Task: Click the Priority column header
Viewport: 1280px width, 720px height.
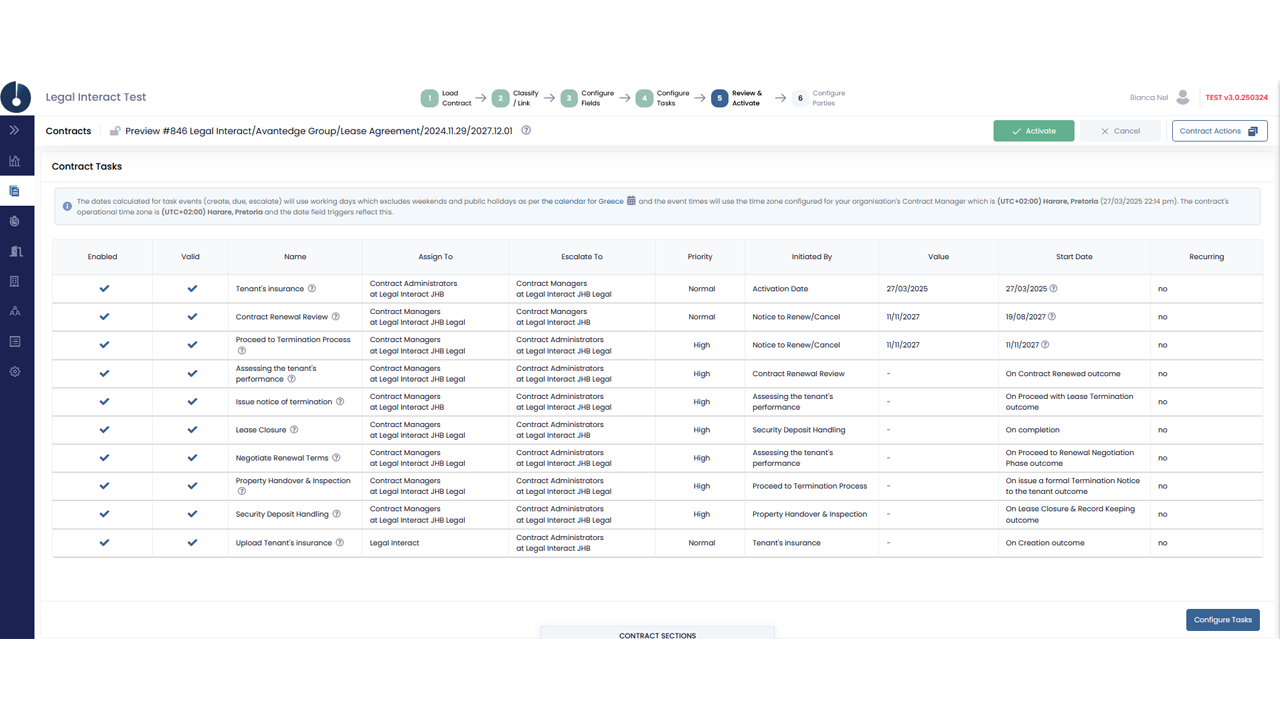Action: click(x=700, y=257)
